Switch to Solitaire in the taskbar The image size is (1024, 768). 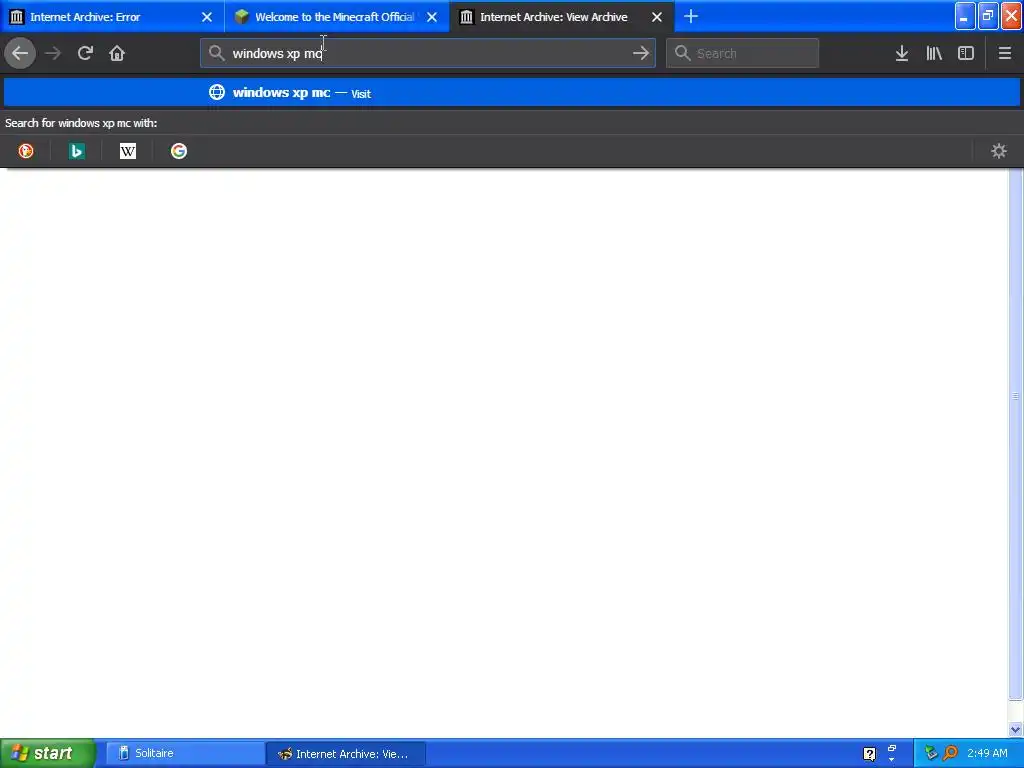coord(185,753)
